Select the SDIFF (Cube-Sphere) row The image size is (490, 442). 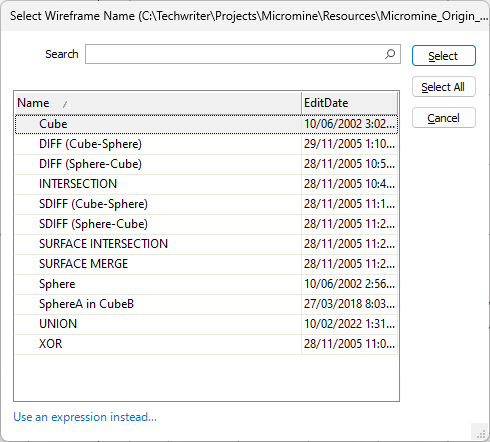[206, 204]
